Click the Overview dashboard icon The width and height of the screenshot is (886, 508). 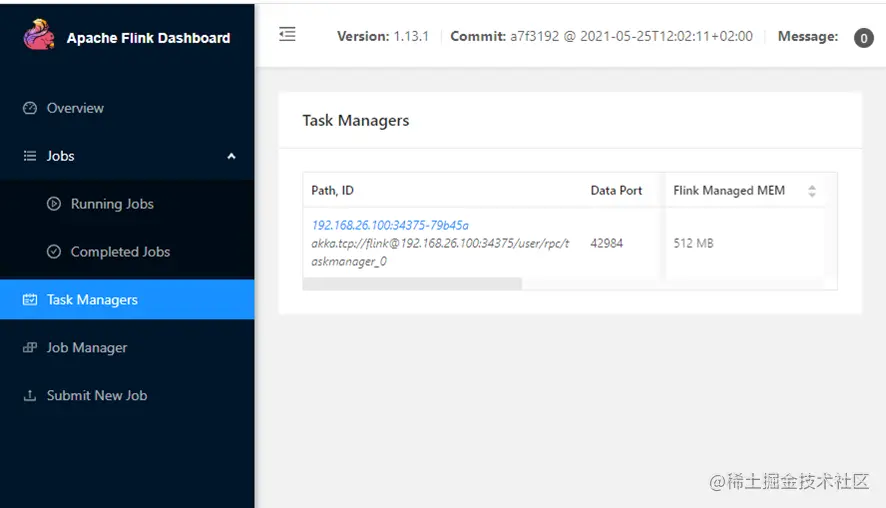30,108
